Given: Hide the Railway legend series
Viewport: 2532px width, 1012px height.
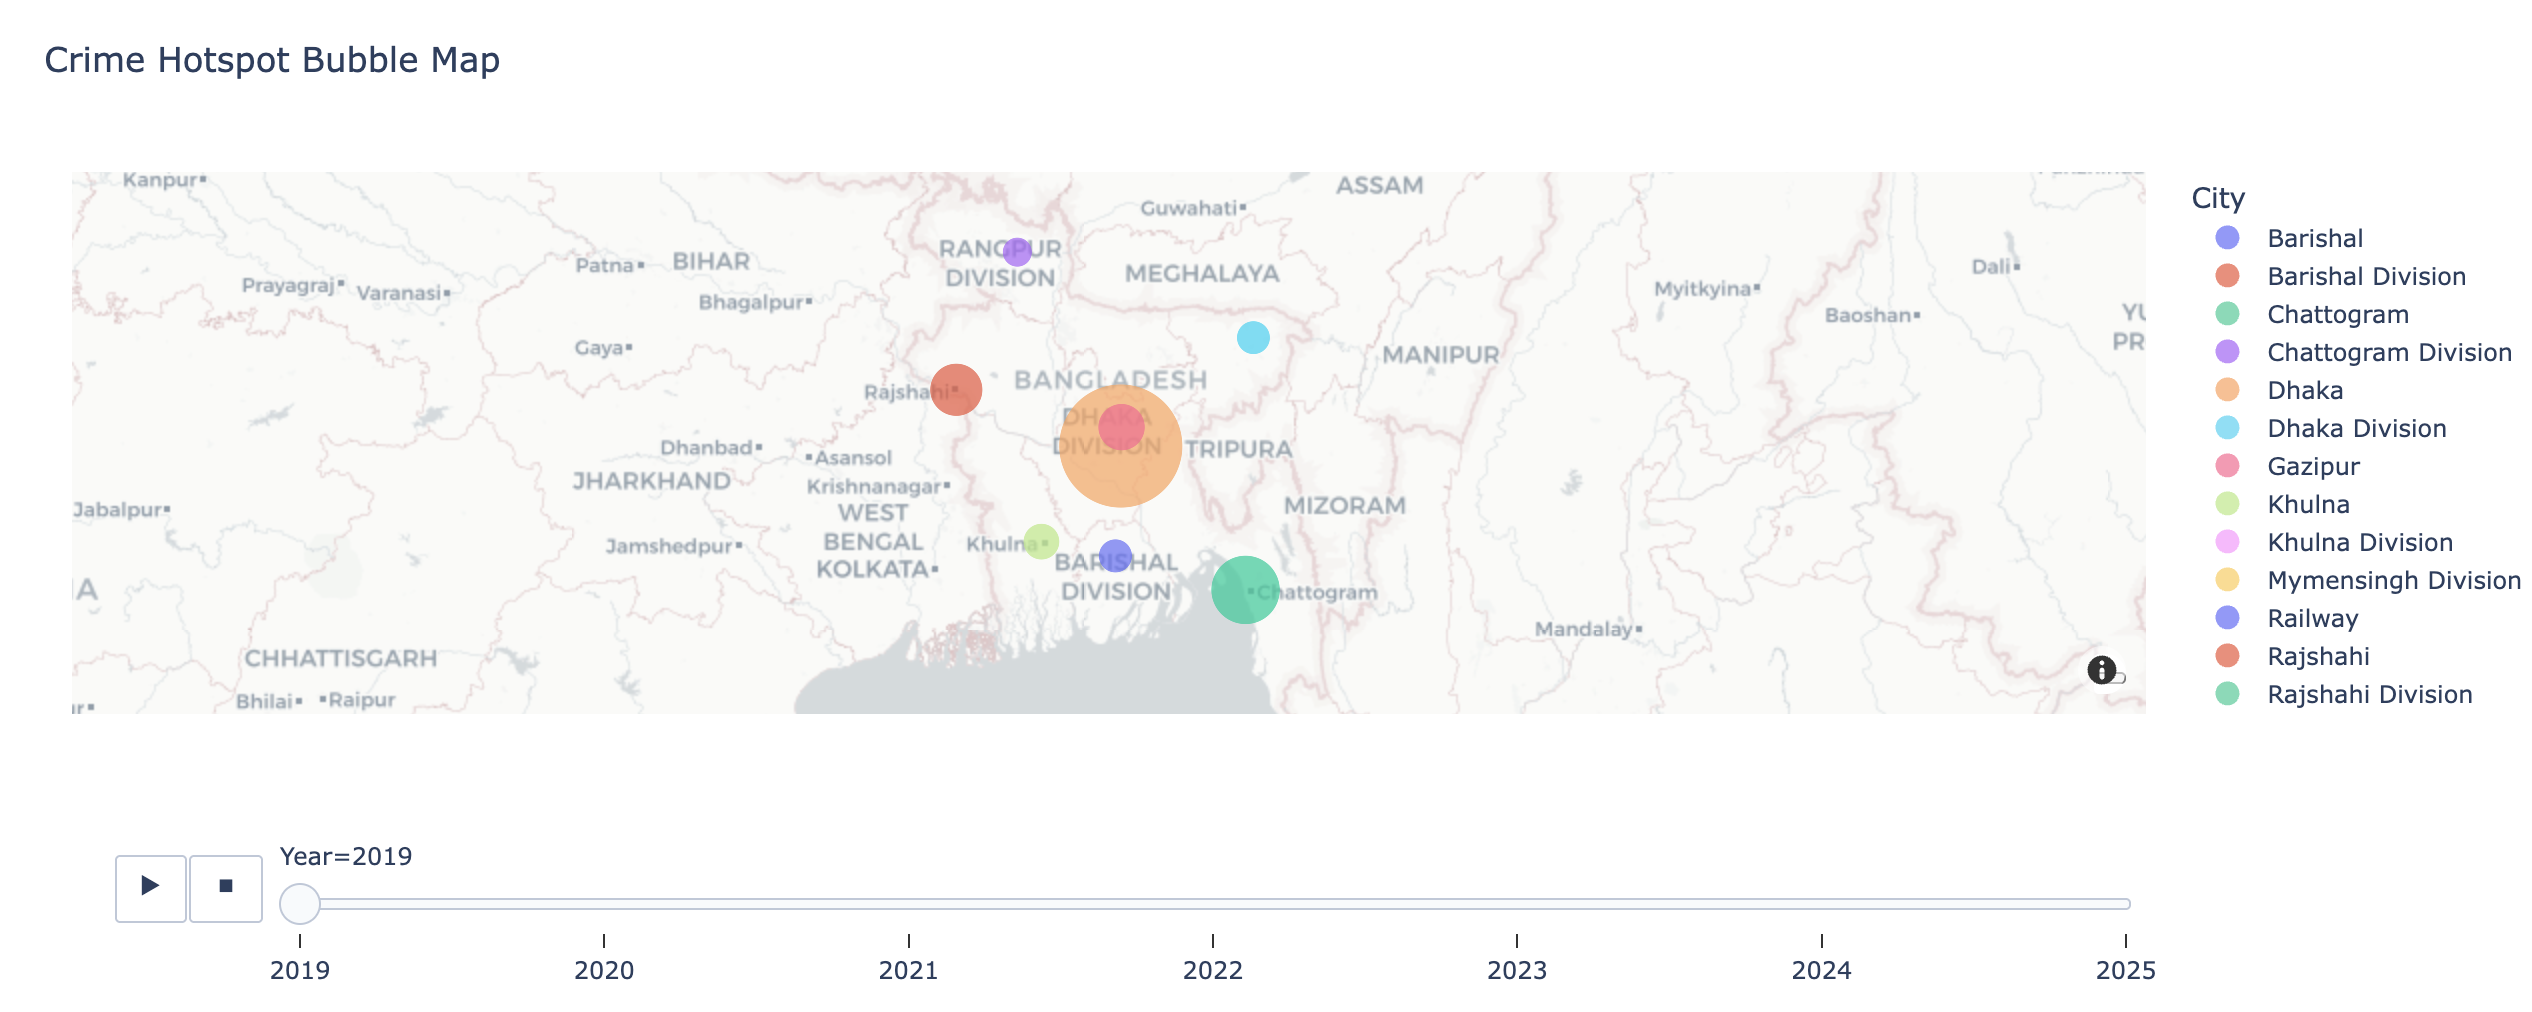Looking at the screenshot, I should 2313,618.
